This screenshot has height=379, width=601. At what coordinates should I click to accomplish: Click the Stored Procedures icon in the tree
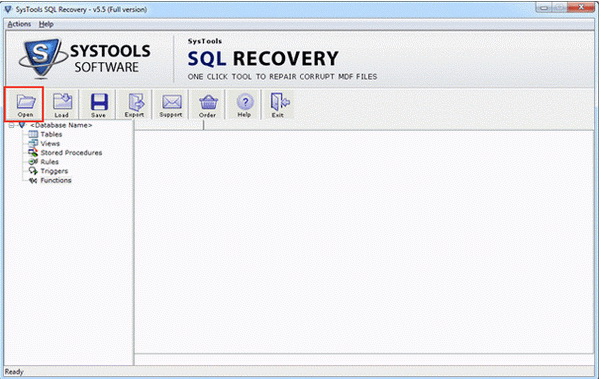(33, 153)
